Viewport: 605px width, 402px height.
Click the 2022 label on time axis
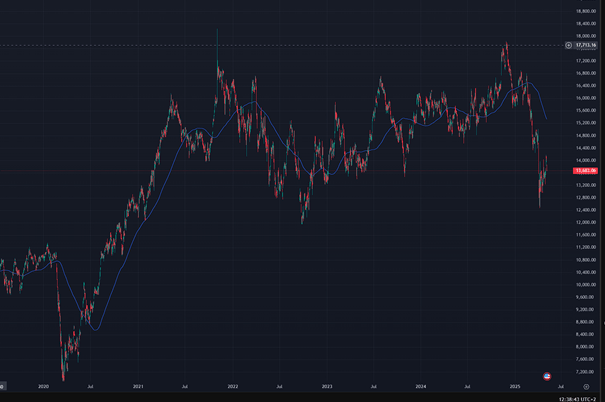click(233, 386)
